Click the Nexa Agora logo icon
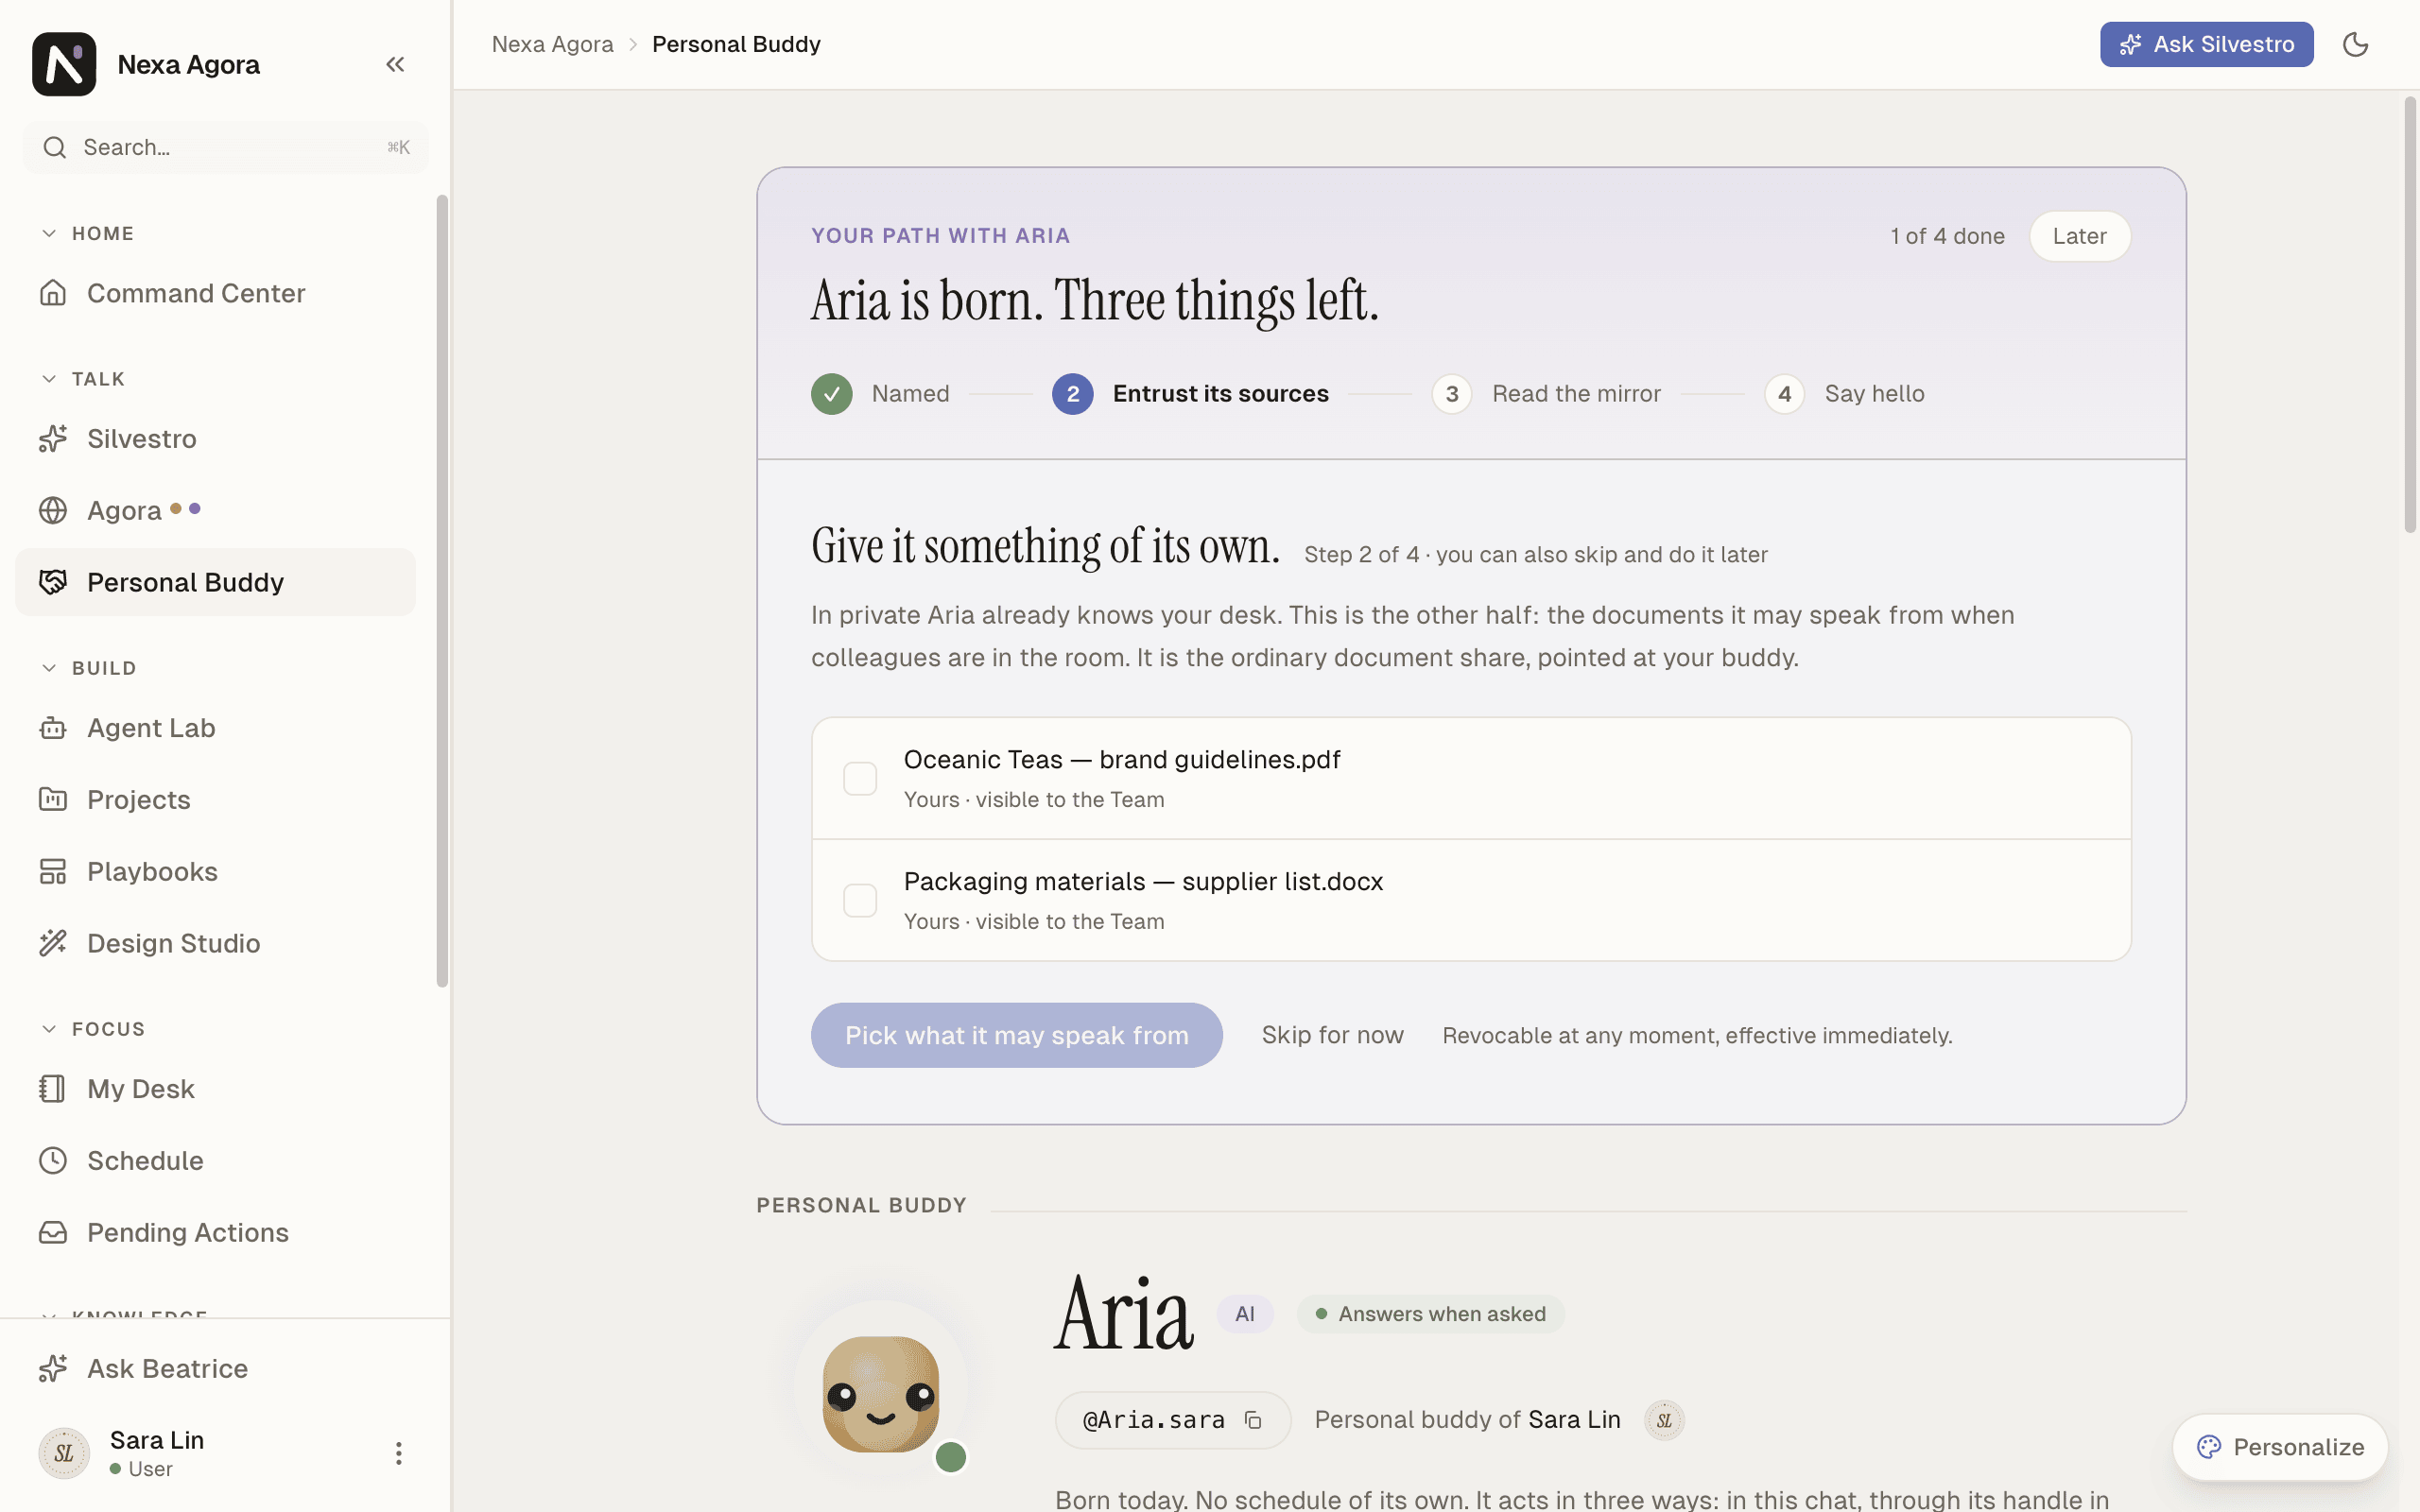 click(x=64, y=64)
